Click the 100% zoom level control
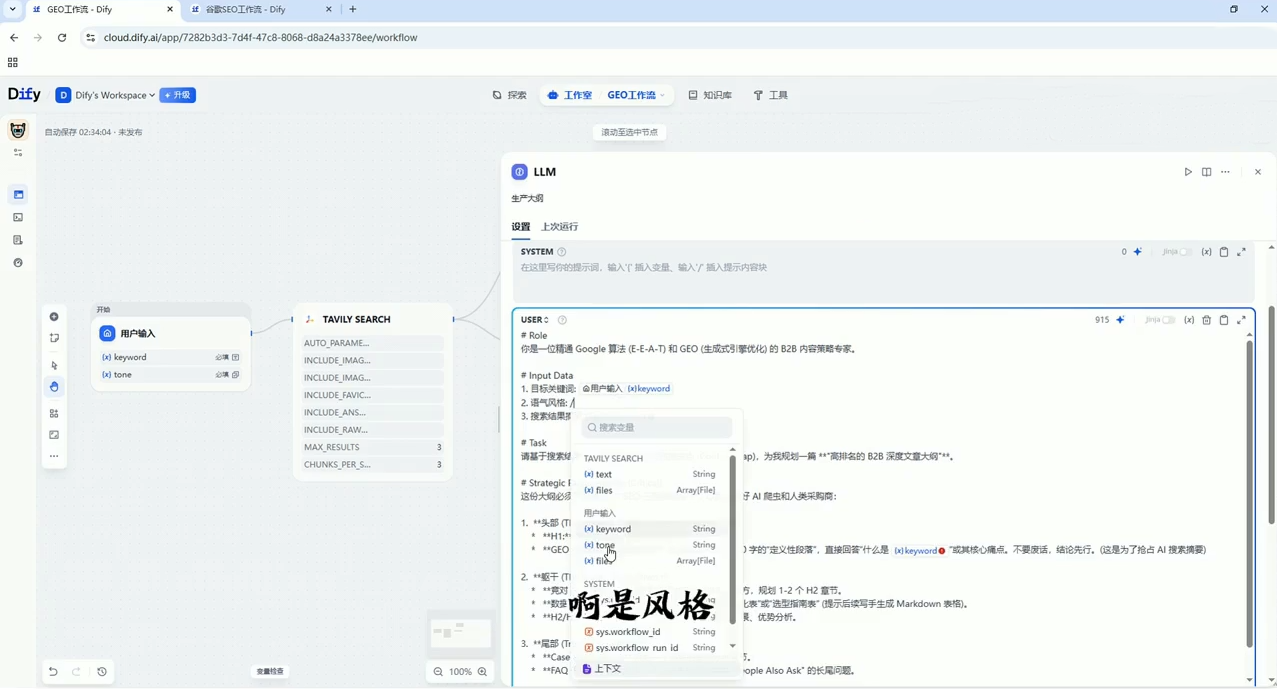The height and width of the screenshot is (689, 1277). [459, 671]
